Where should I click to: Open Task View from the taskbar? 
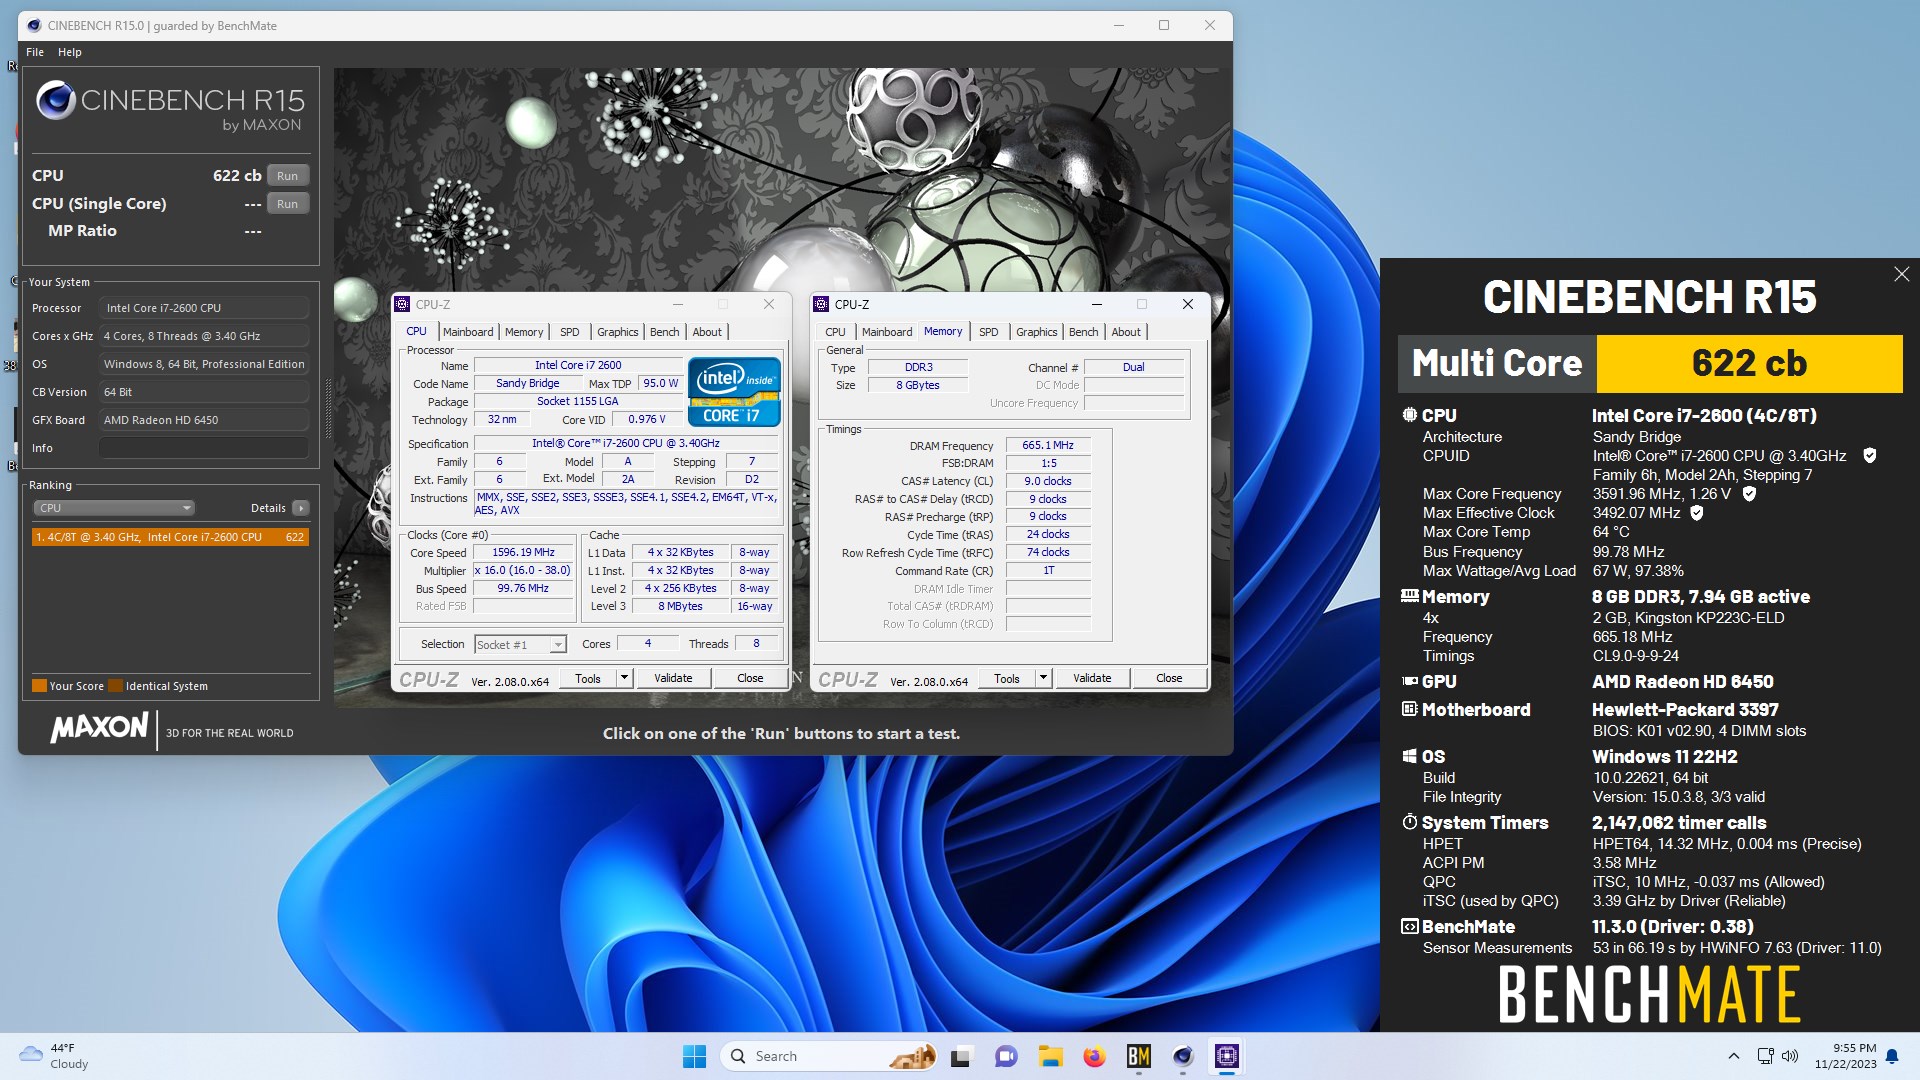coord(961,1056)
